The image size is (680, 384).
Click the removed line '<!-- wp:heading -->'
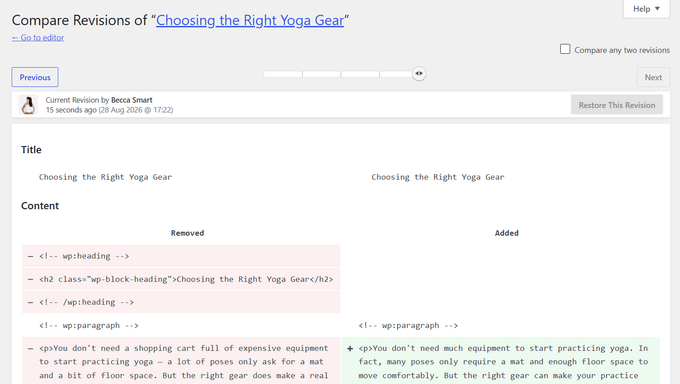pos(181,256)
